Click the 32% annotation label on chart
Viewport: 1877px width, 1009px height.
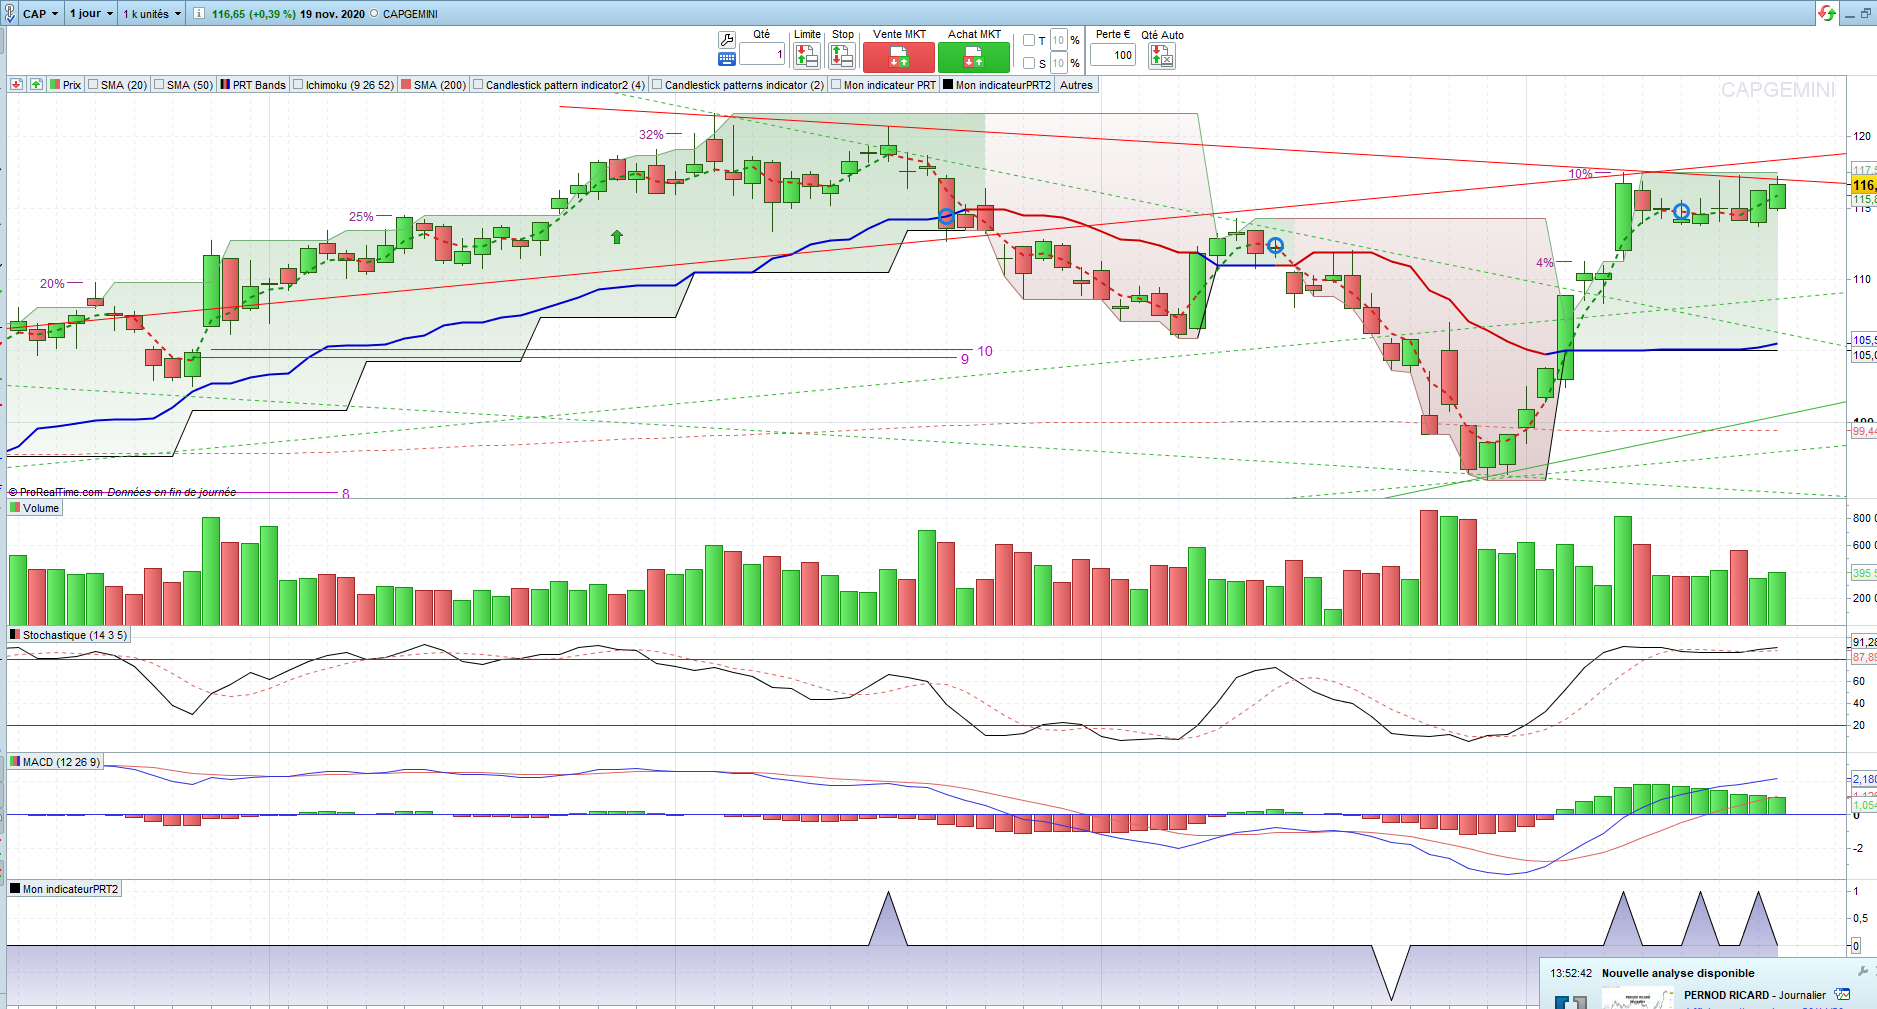(x=651, y=135)
